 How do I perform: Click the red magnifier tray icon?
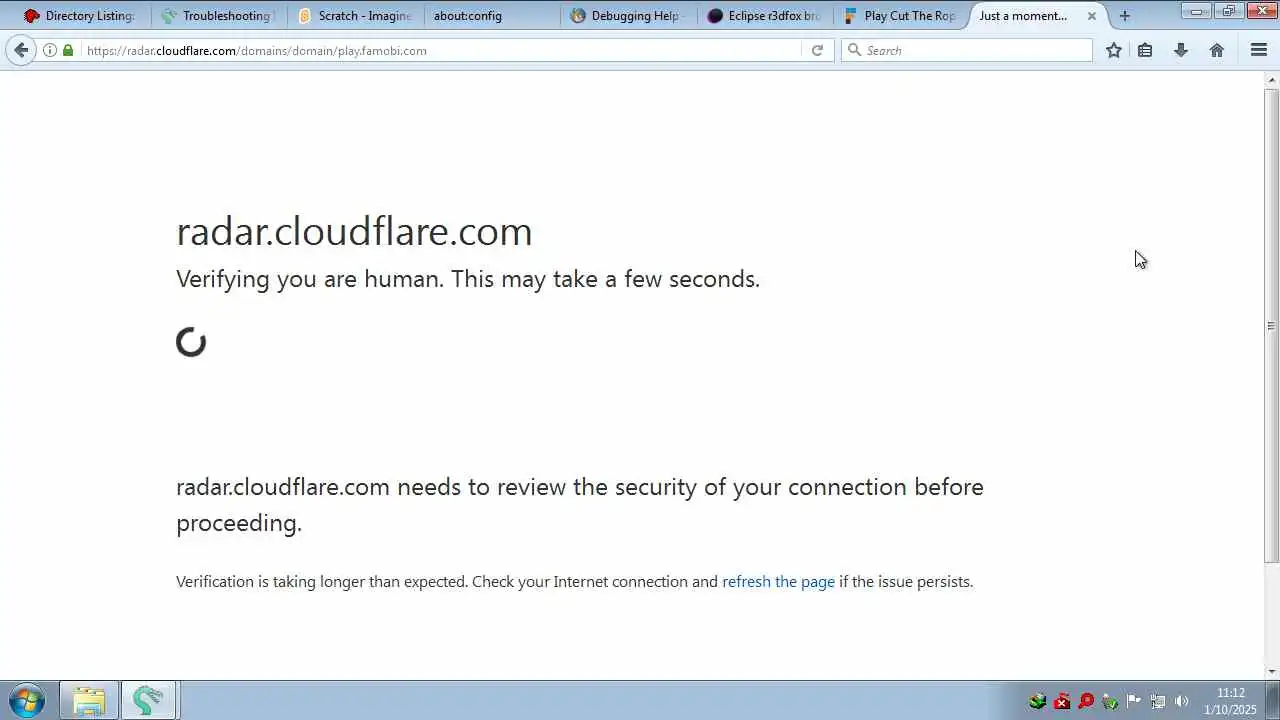coord(1086,701)
